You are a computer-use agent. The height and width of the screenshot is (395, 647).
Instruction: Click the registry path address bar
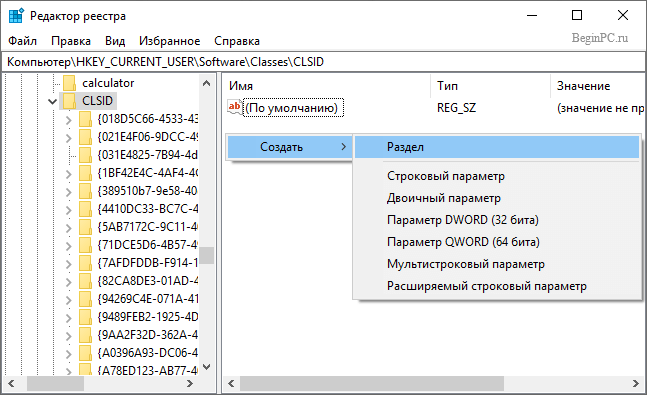point(323,62)
